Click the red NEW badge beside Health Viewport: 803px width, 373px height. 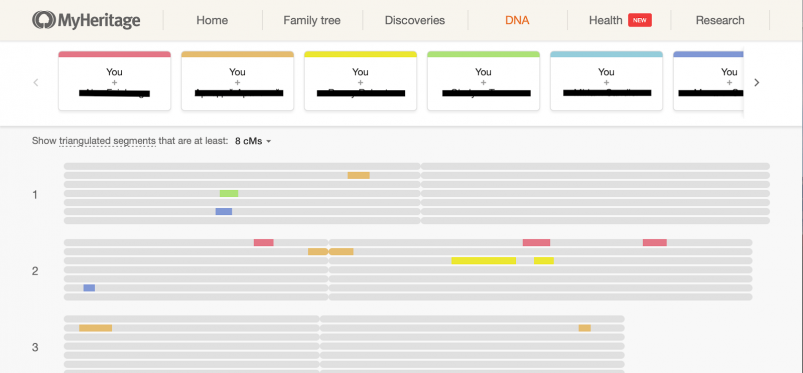click(x=640, y=20)
